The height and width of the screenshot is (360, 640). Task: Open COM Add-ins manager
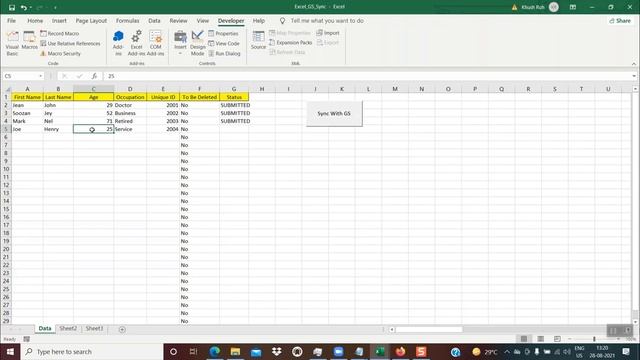[156, 43]
